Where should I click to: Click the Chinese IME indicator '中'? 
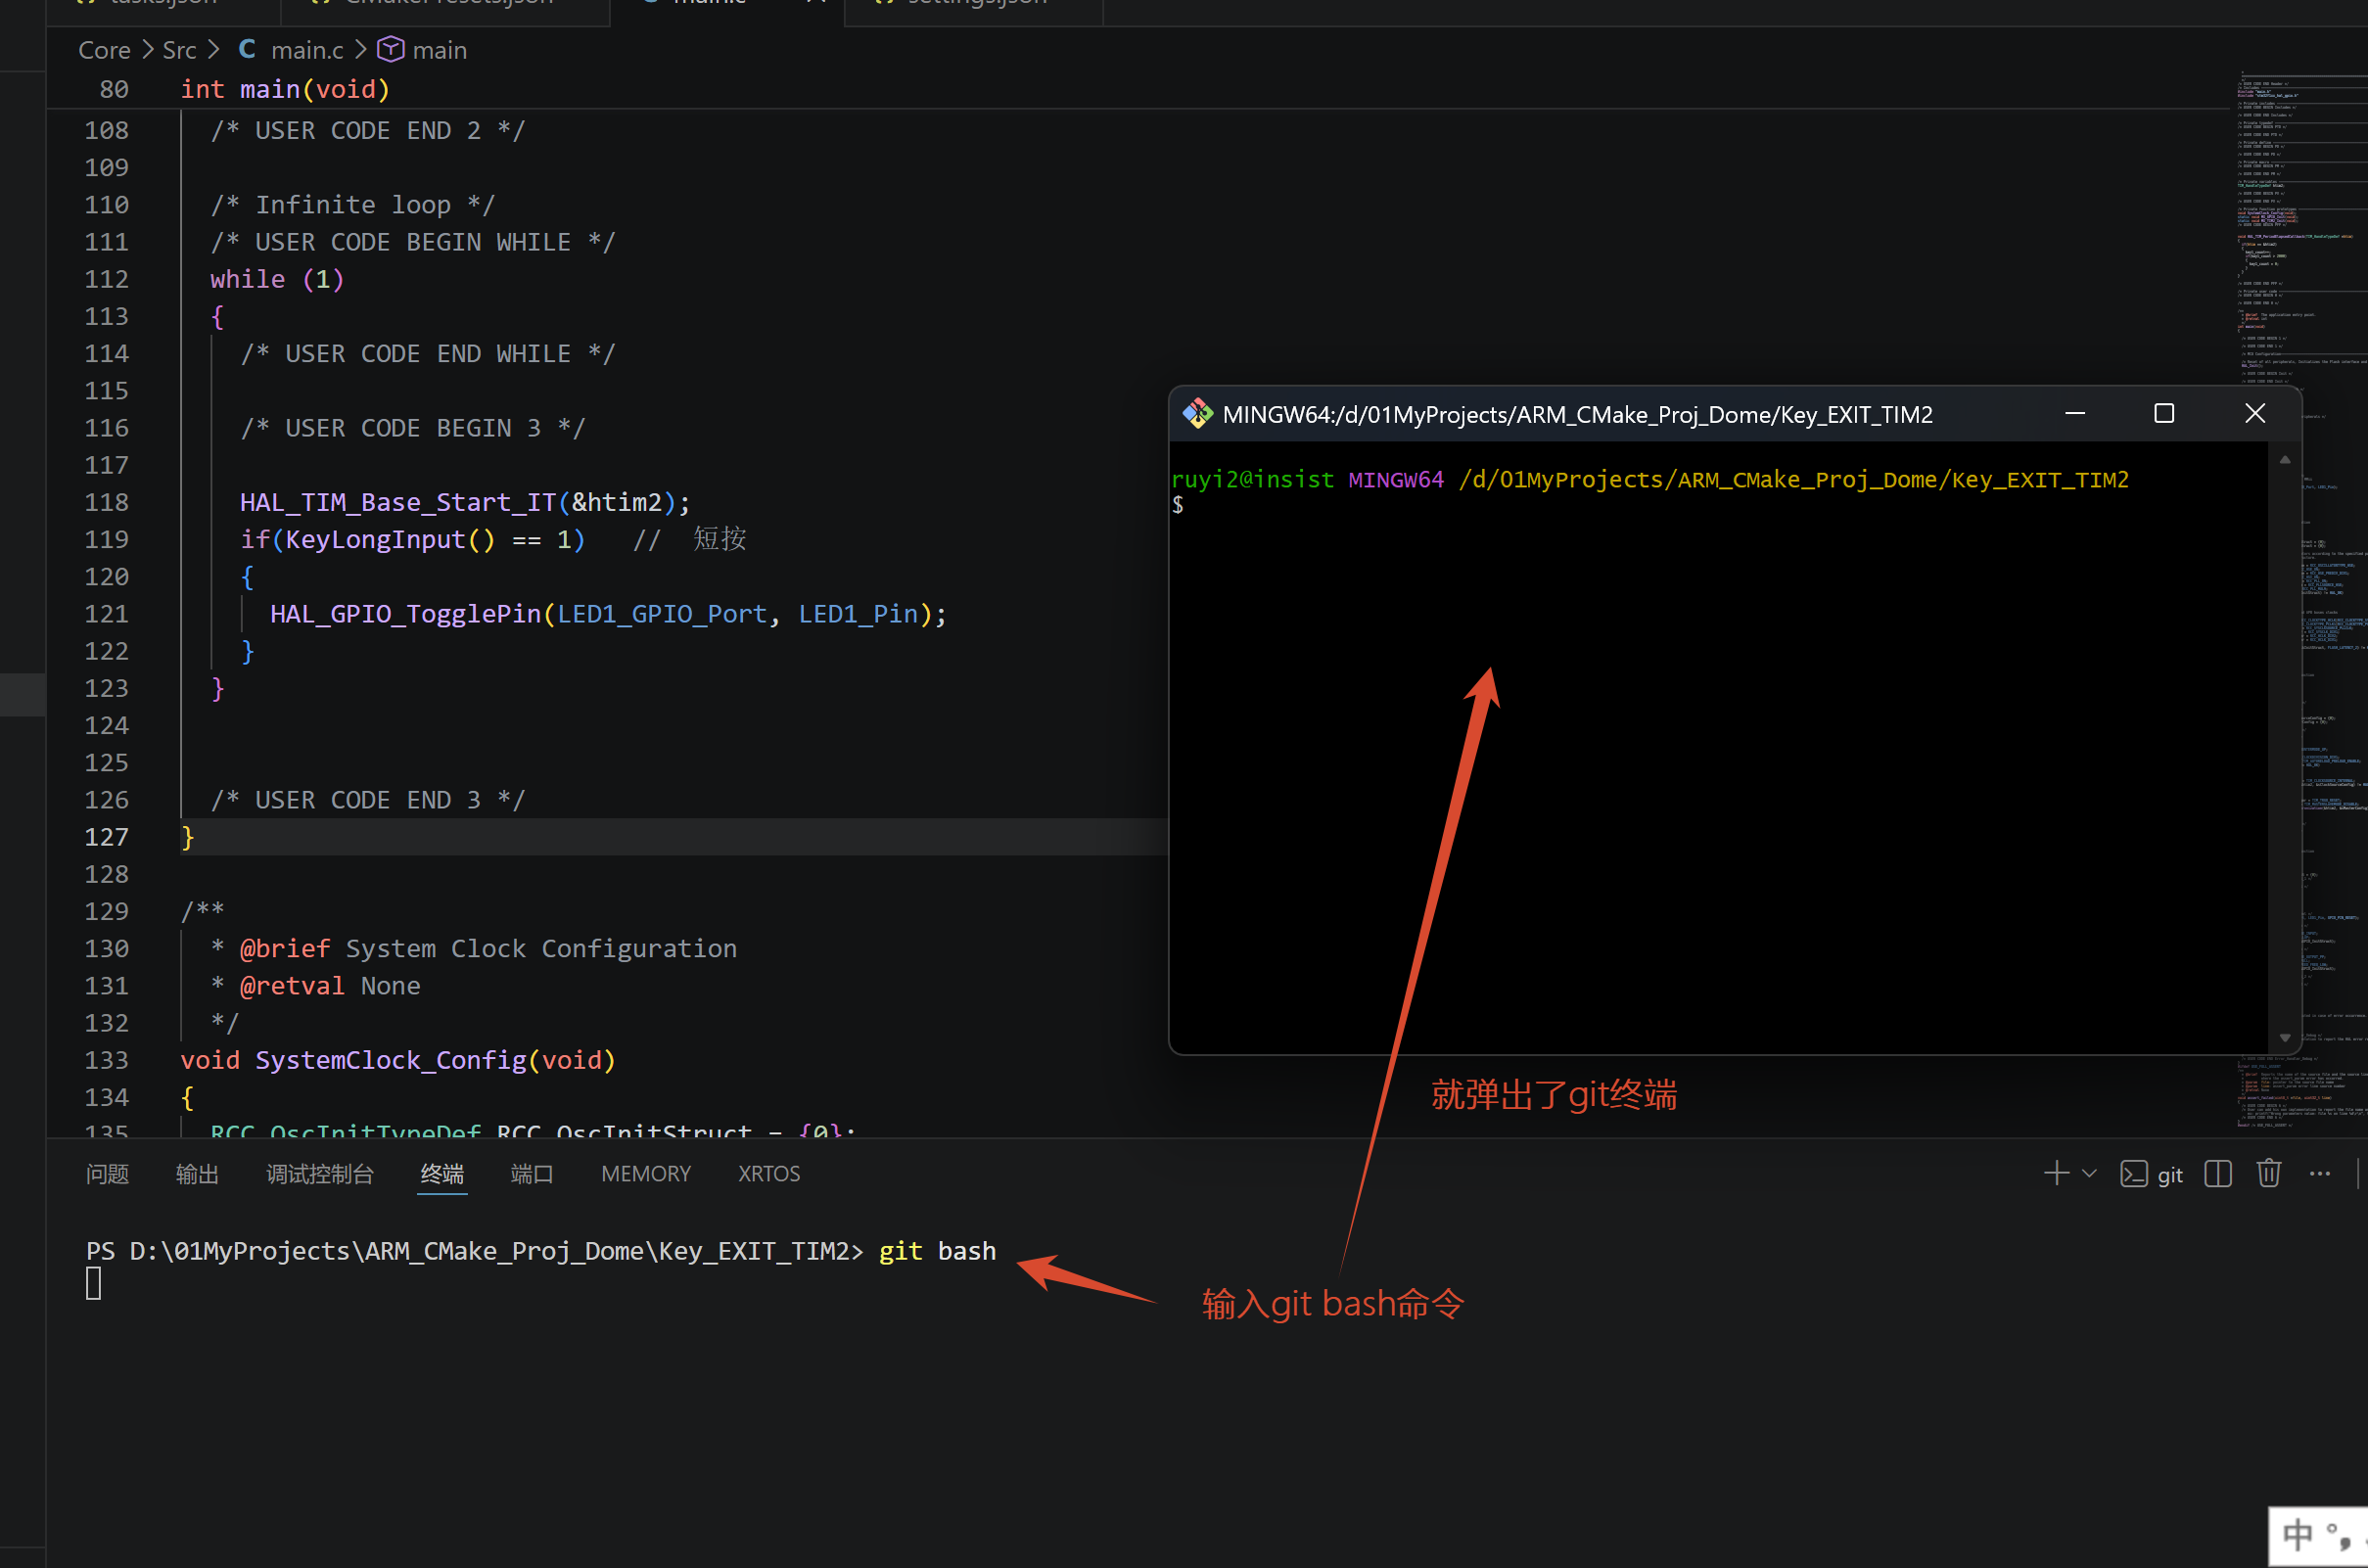(2297, 1534)
